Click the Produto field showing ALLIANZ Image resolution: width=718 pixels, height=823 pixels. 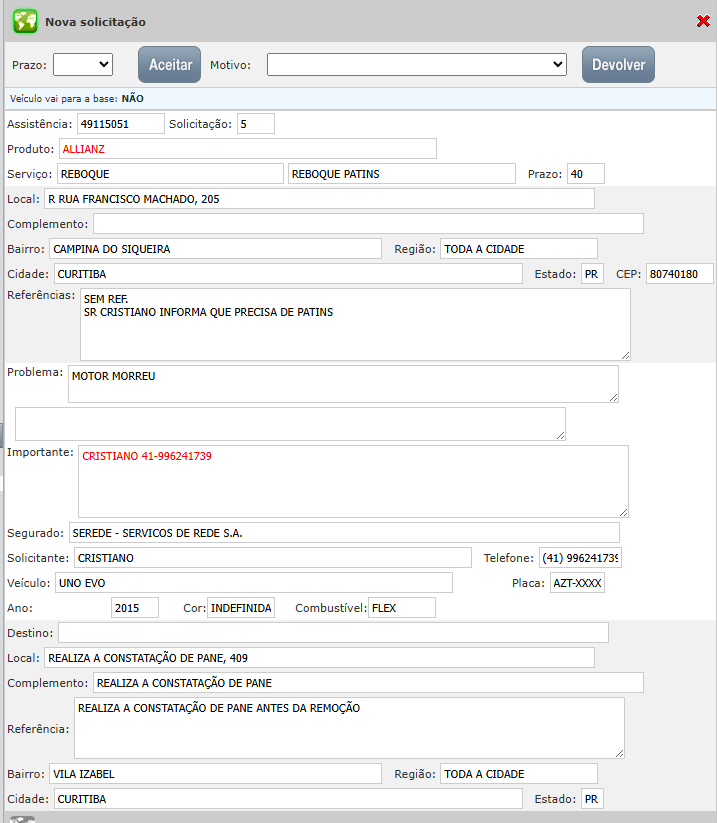pos(246,149)
